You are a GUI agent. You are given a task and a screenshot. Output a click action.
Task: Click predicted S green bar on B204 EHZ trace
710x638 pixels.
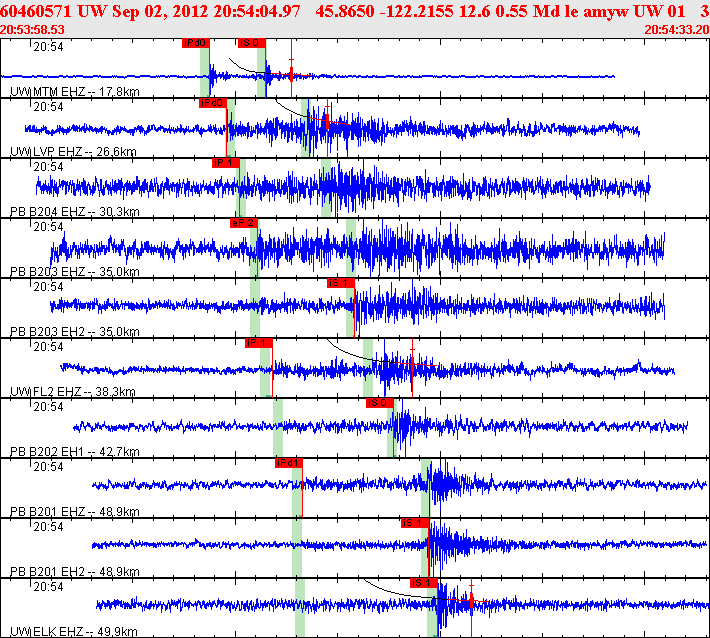point(326,188)
